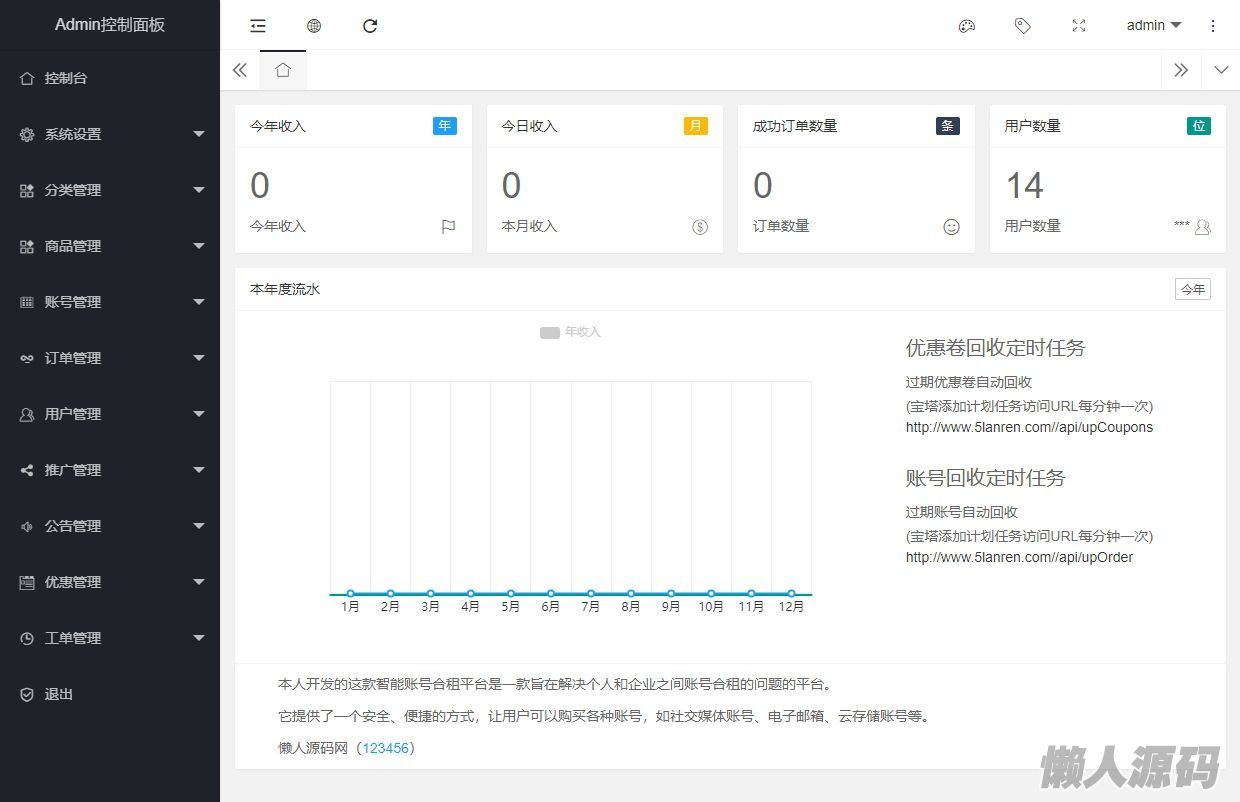This screenshot has height=802, width=1240.
Task: Toggle sidebar collapse icon in top bar
Action: pyautogui.click(x=258, y=26)
